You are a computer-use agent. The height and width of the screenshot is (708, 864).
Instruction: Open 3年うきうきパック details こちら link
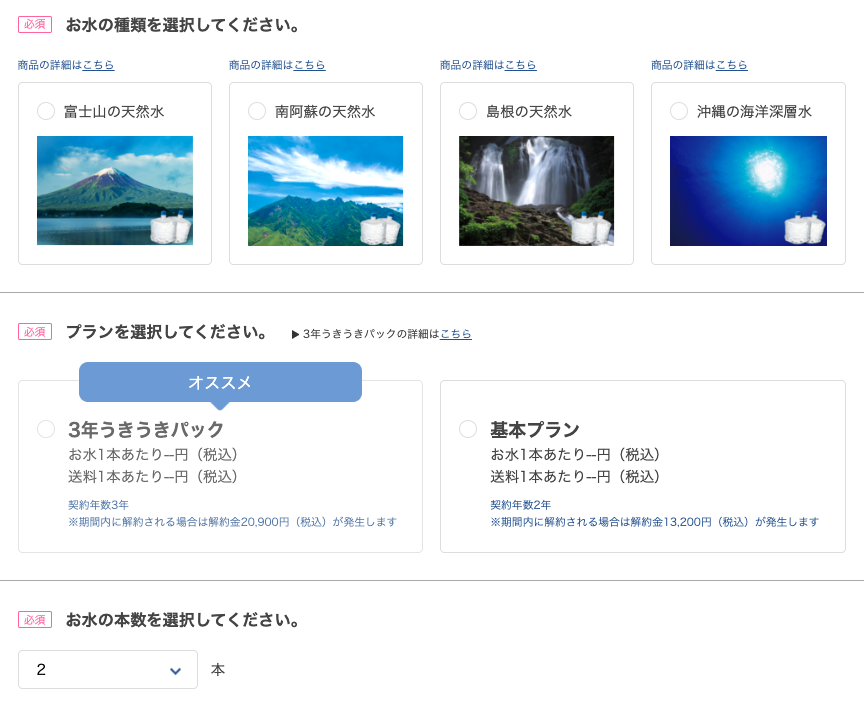(455, 334)
